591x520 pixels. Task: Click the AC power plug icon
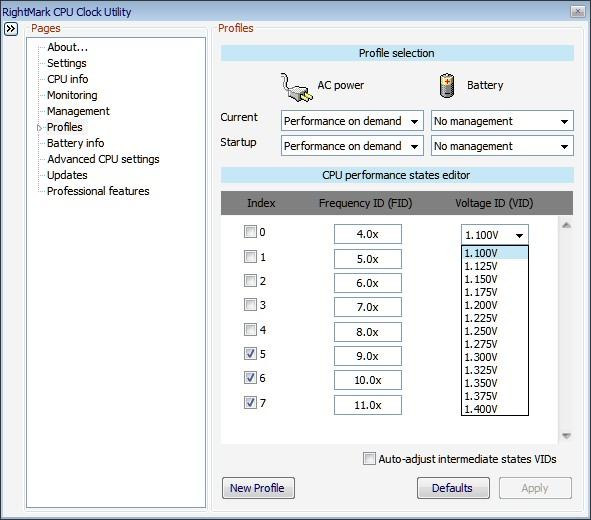coord(296,87)
